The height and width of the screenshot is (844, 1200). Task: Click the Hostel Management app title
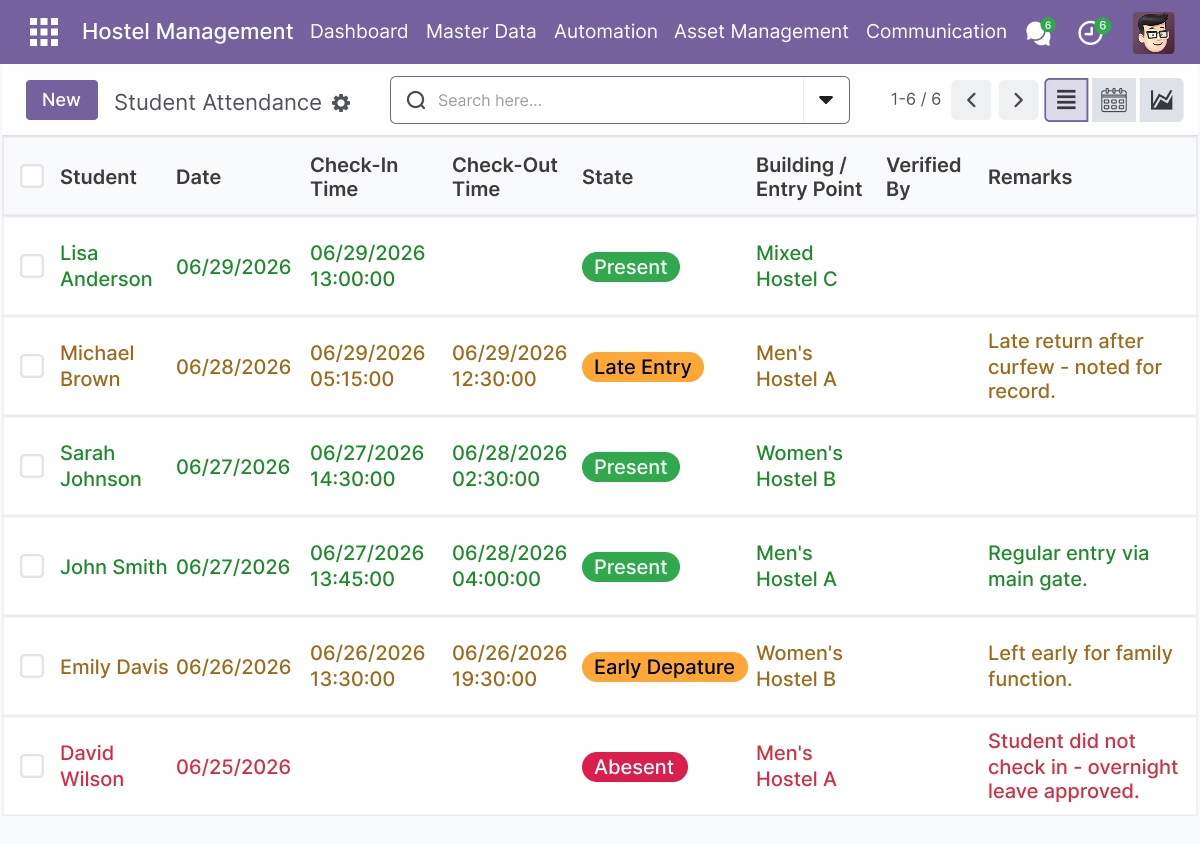point(188,32)
